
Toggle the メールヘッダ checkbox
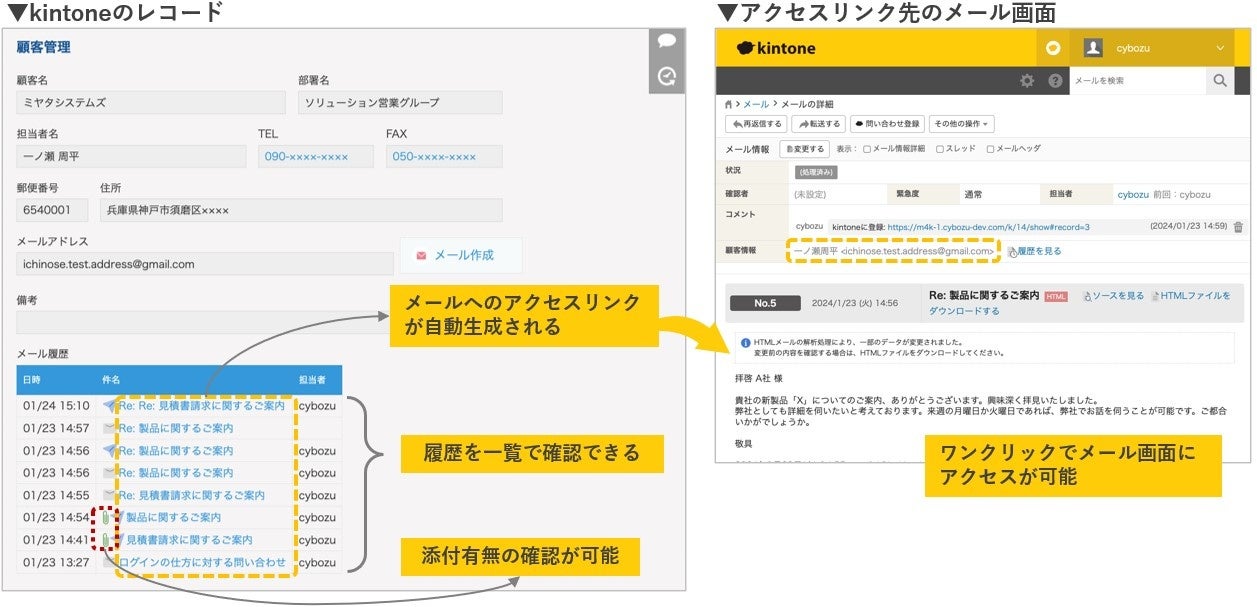point(990,149)
